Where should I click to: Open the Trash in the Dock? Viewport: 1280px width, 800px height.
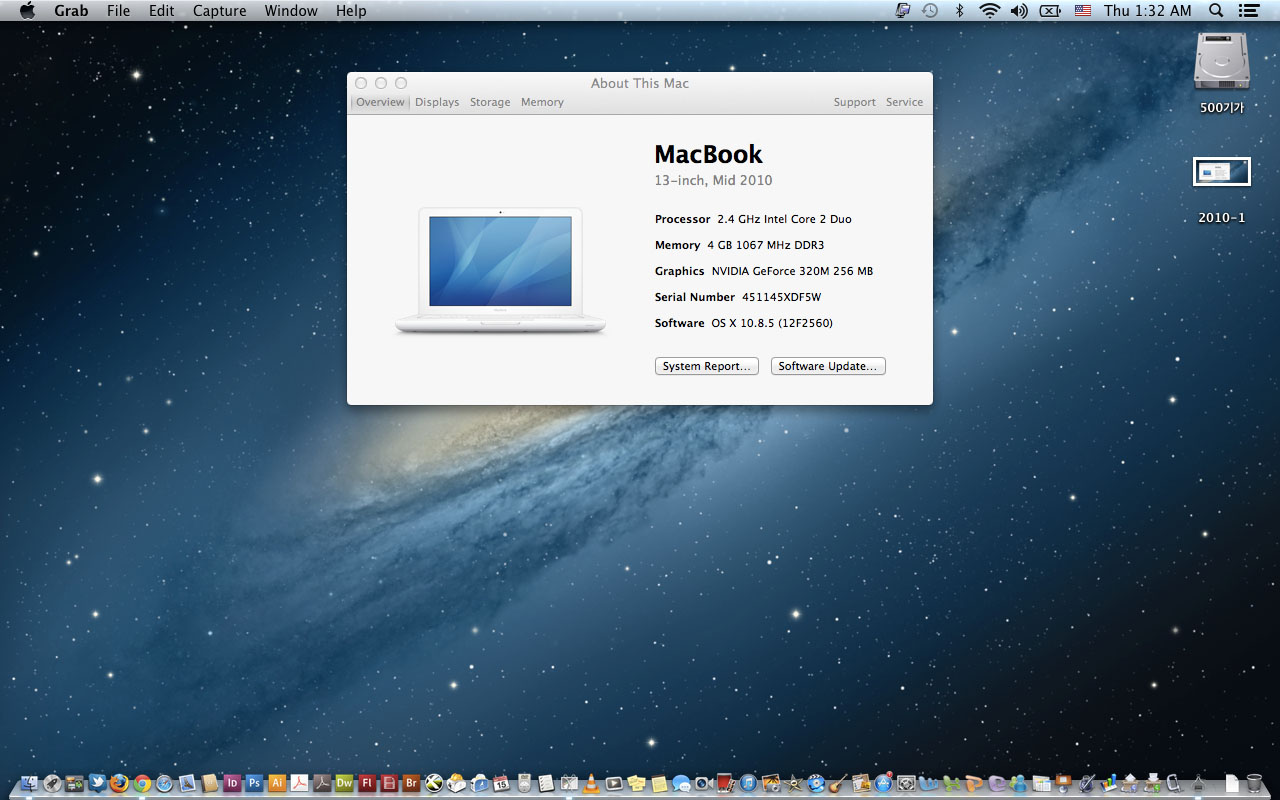pos(1255,783)
